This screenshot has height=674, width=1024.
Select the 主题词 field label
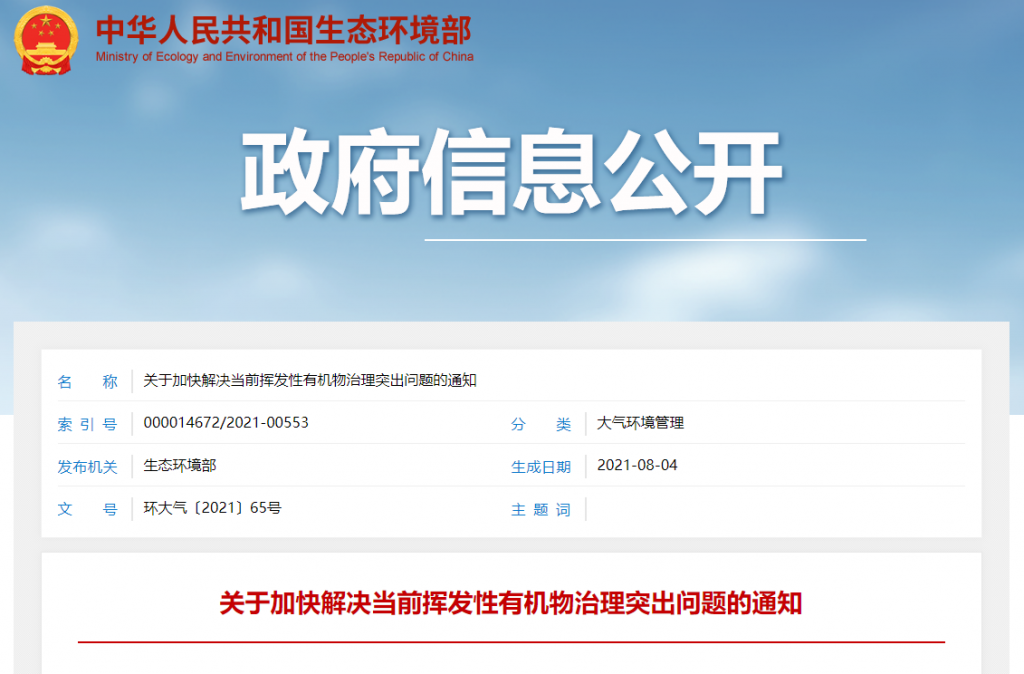point(541,510)
